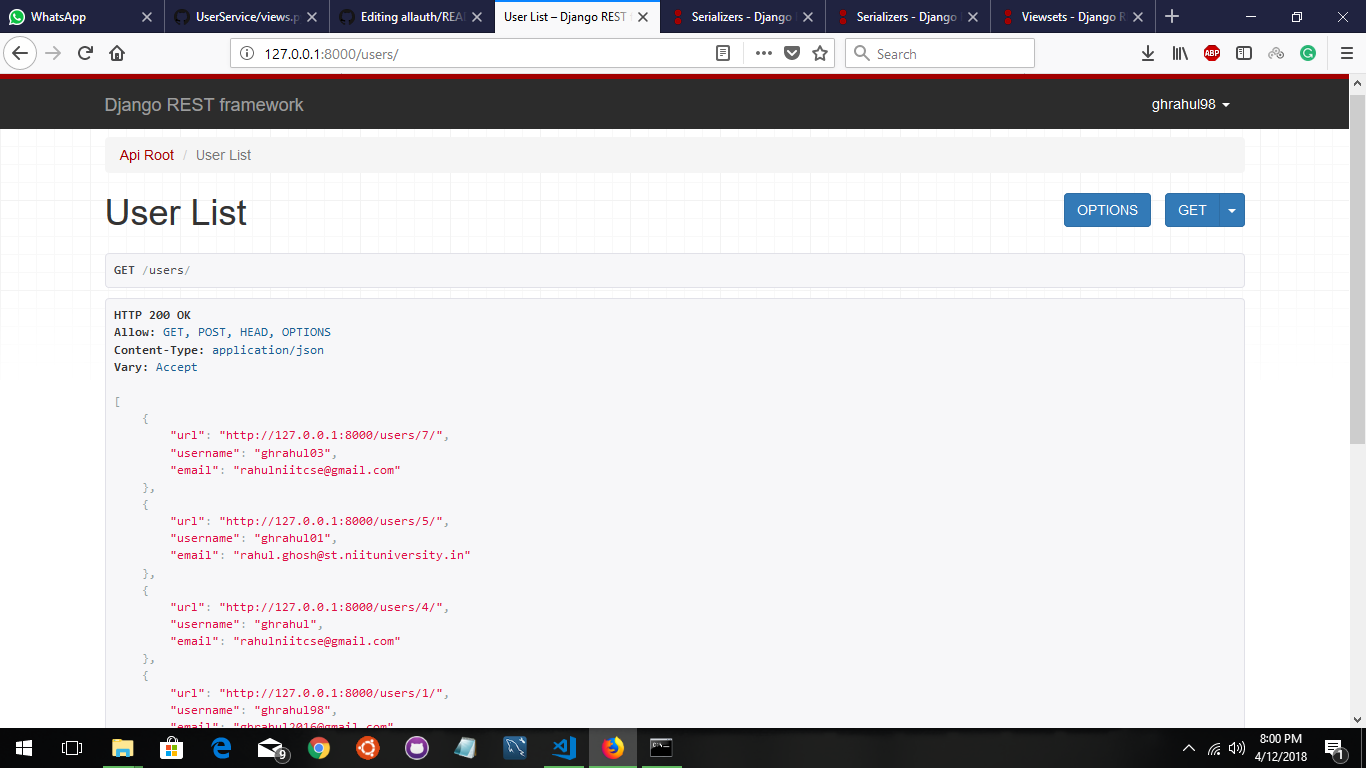Open the Downloads panel
Image resolution: width=1366 pixels, height=768 pixels.
tap(1147, 53)
